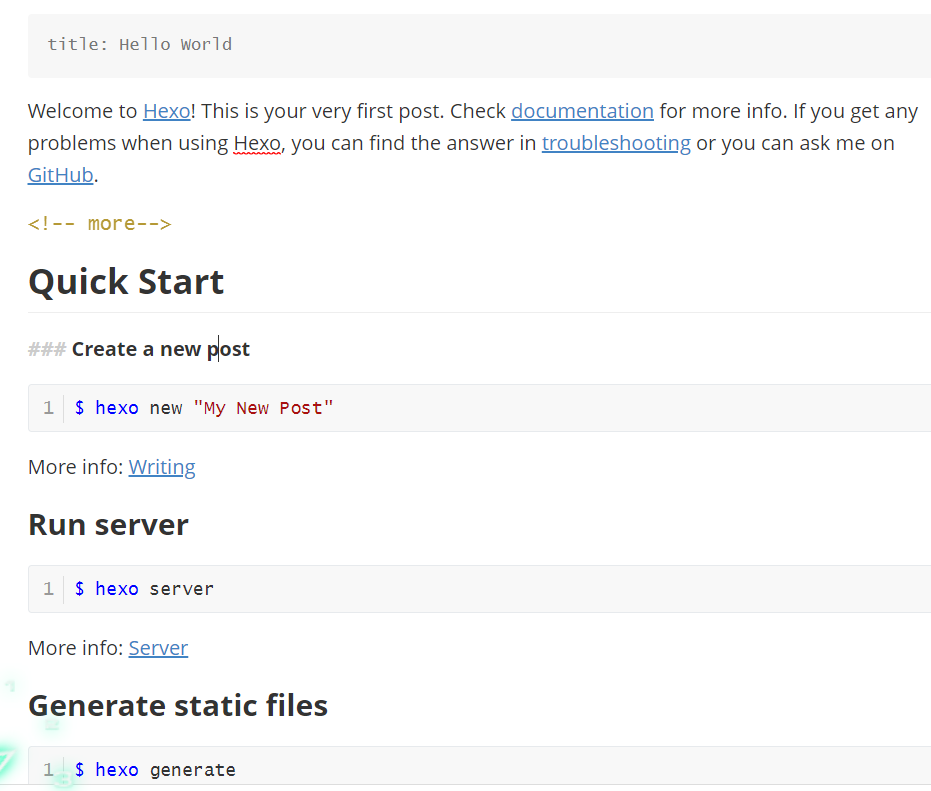Image resolution: width=931 pixels, height=791 pixels.
Task: Click the '###' markdown heading marker
Action: pos(46,349)
